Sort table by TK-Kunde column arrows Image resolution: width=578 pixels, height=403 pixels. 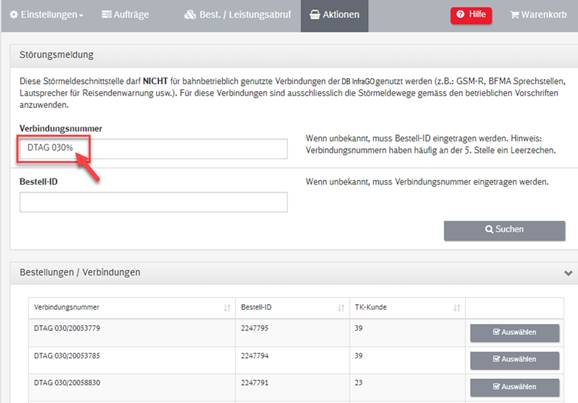457,308
